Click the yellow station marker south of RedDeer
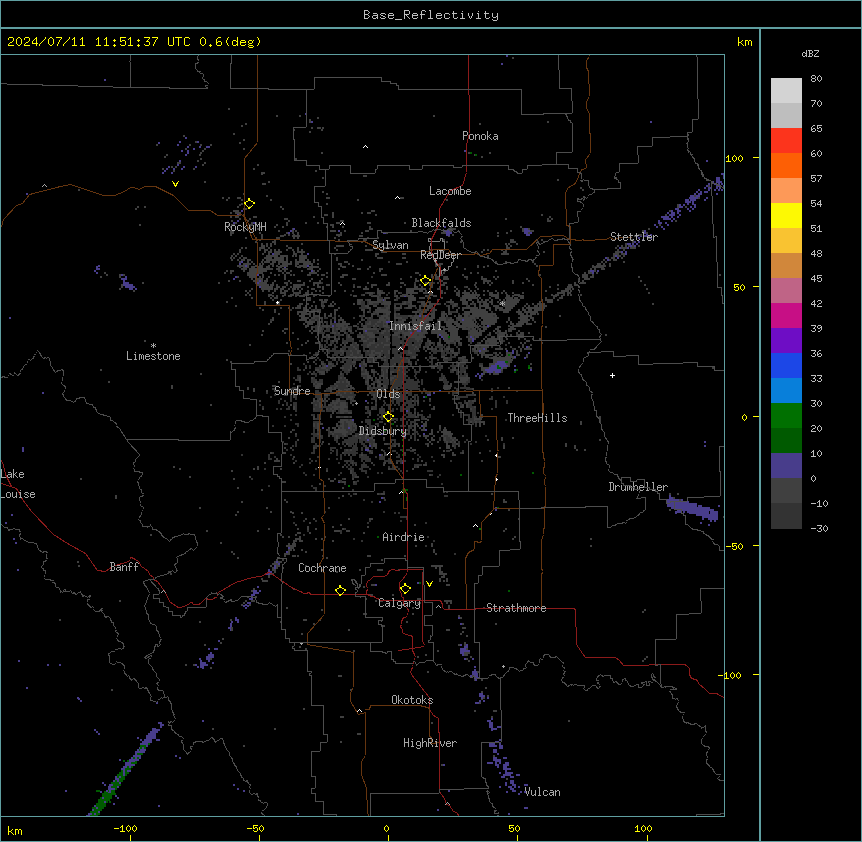862x842 pixels. [426, 281]
